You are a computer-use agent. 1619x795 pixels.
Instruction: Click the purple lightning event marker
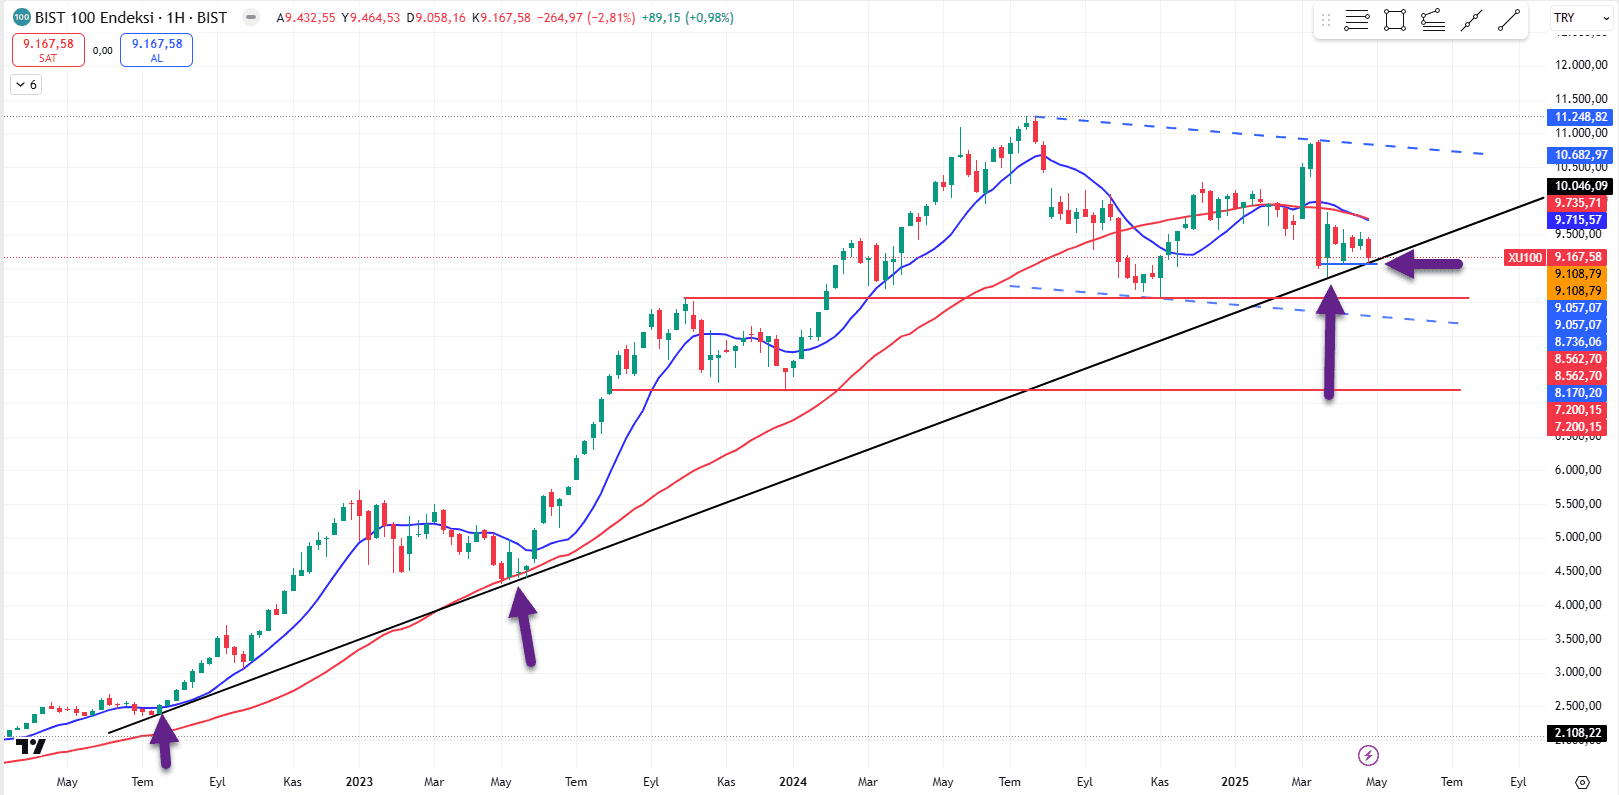tap(1368, 755)
